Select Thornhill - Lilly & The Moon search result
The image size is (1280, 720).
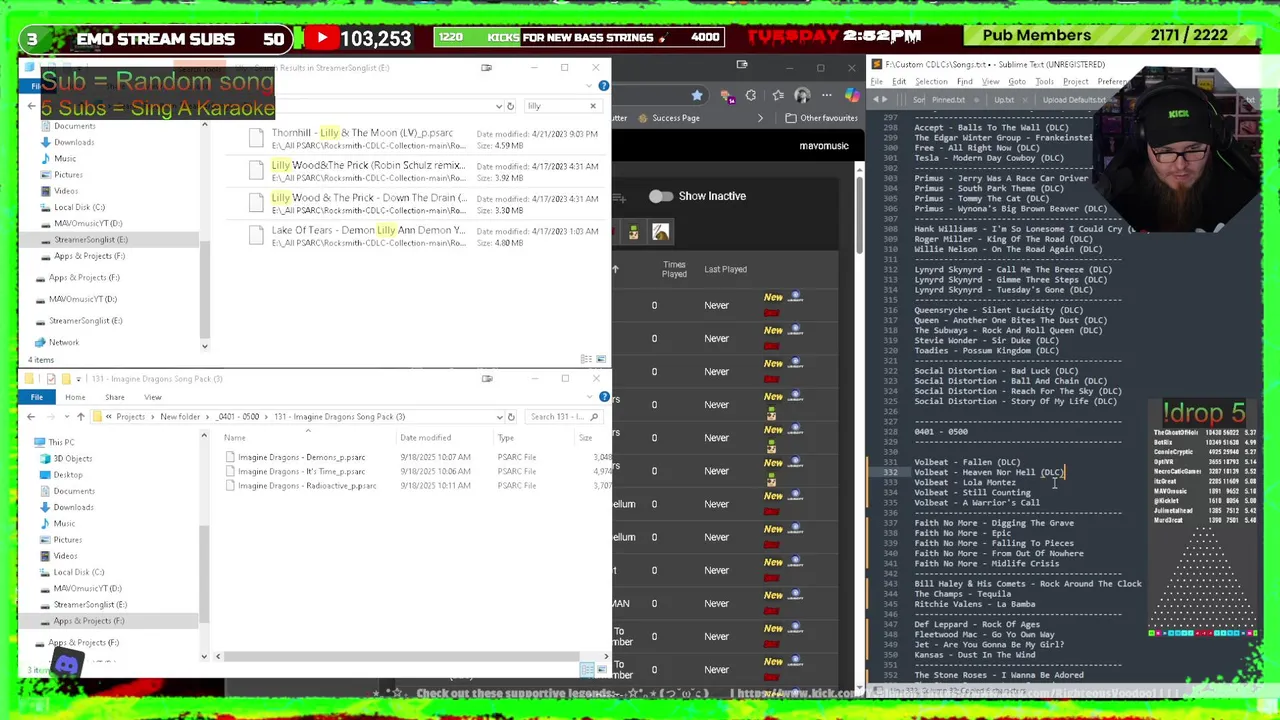pyautogui.click(x=423, y=139)
